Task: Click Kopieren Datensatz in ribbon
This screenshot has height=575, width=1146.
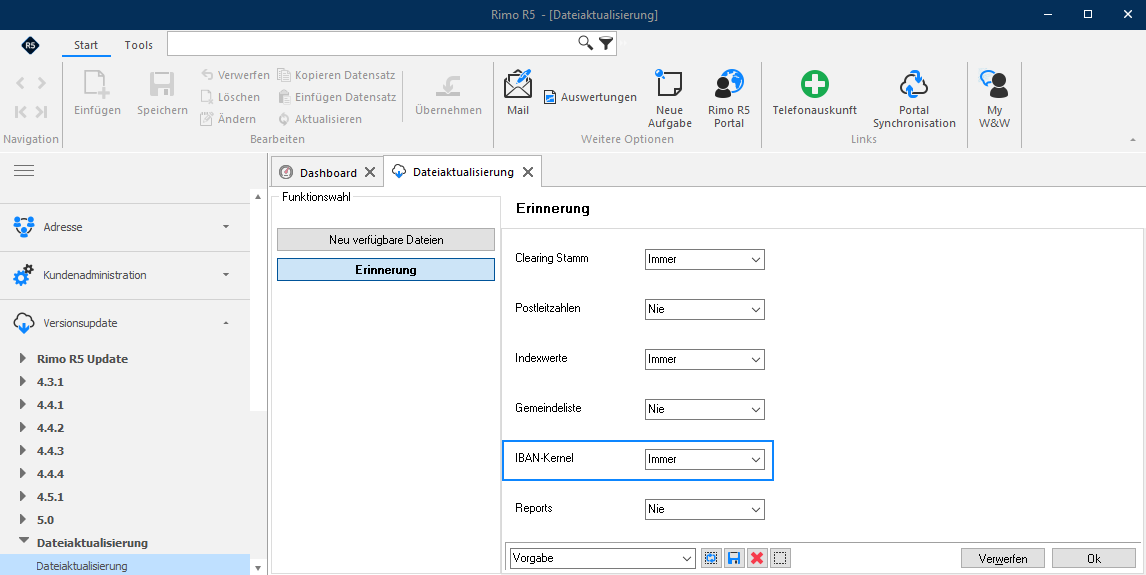Action: click(x=337, y=75)
